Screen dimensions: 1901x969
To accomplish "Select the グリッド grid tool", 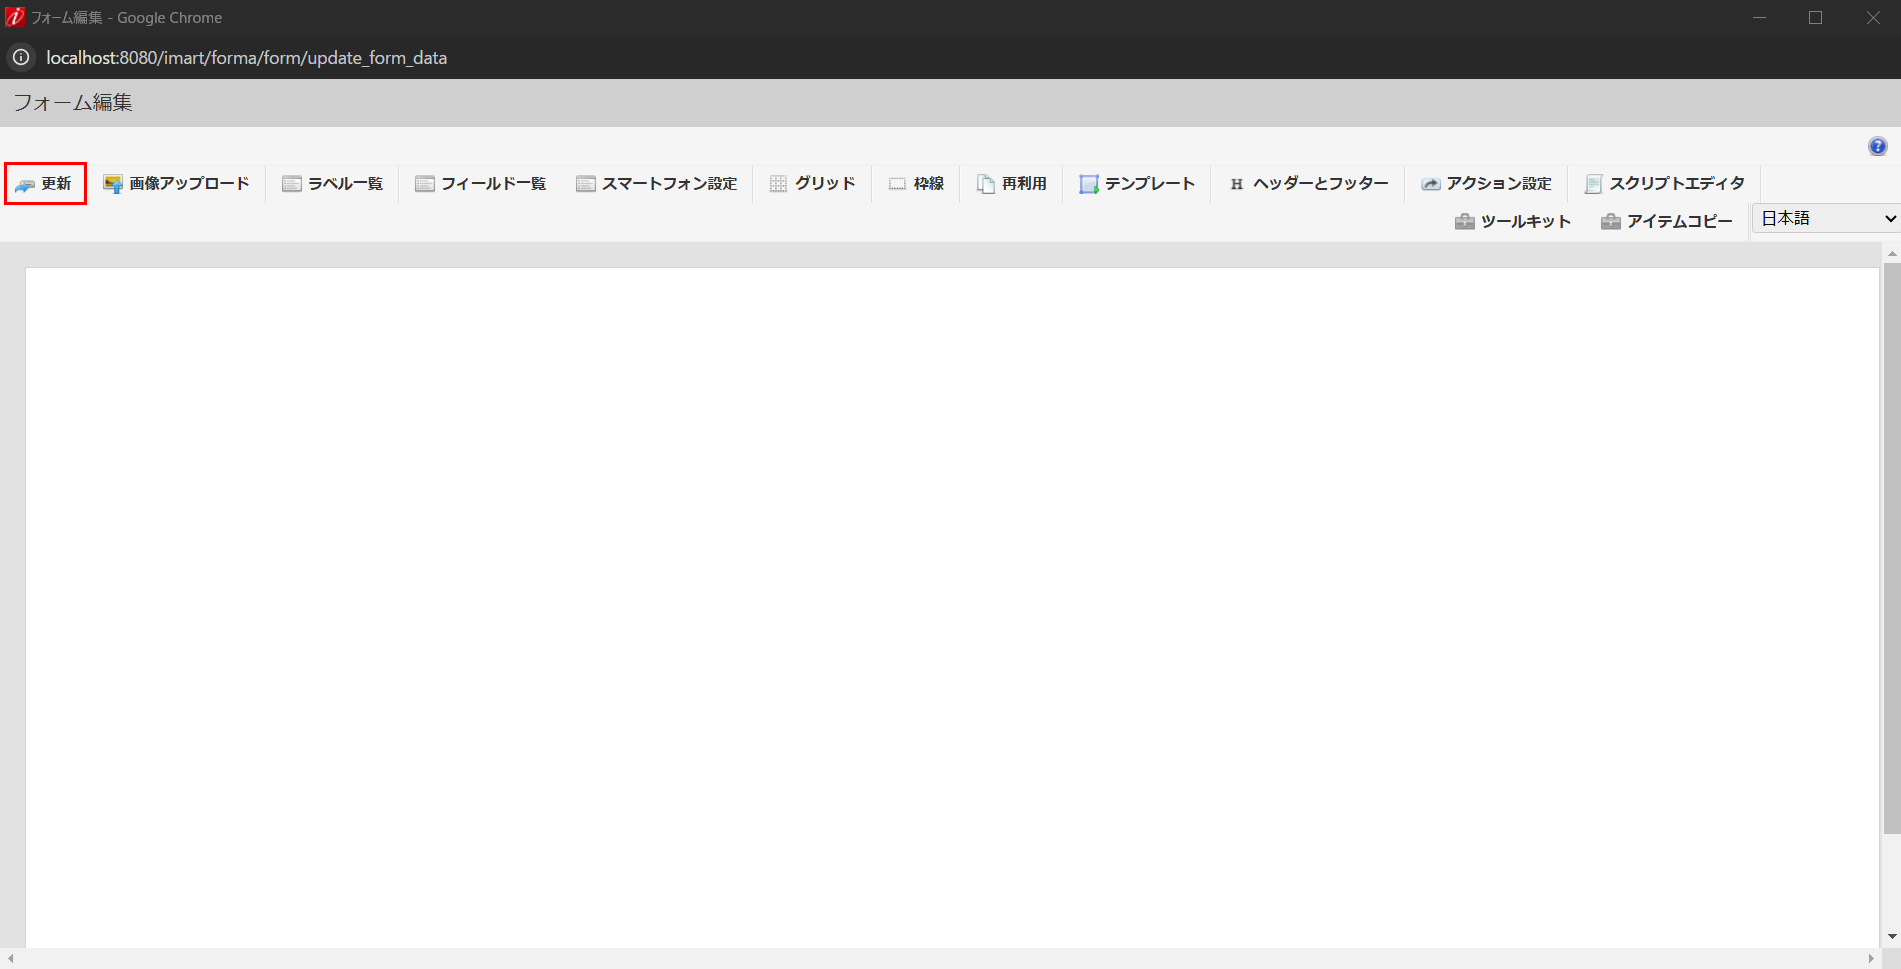I will pos(812,183).
